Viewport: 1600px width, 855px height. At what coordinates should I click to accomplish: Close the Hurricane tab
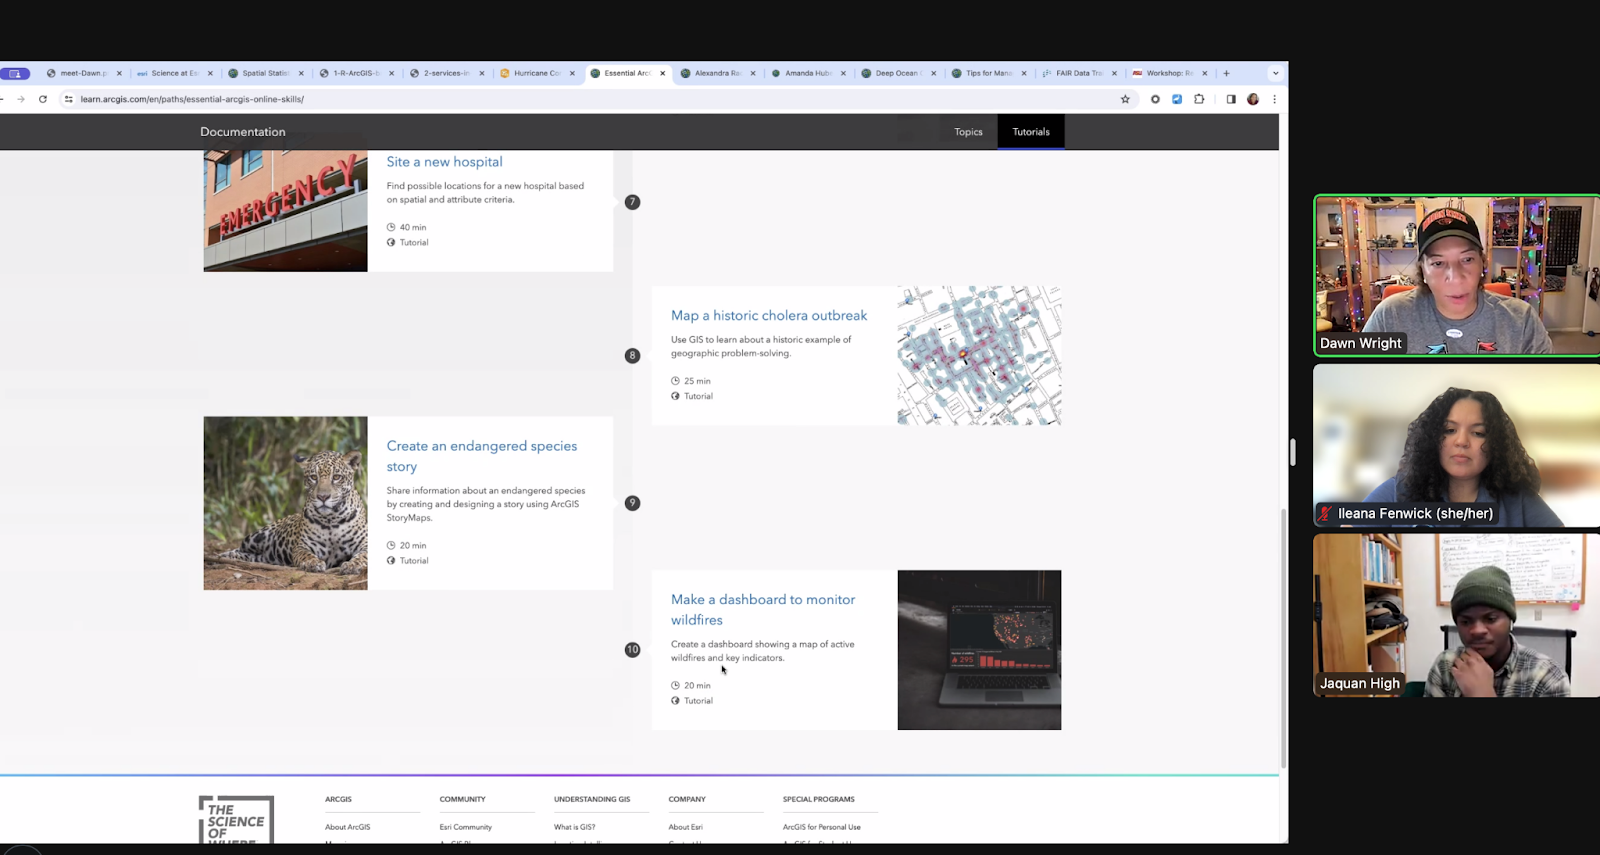(572, 73)
